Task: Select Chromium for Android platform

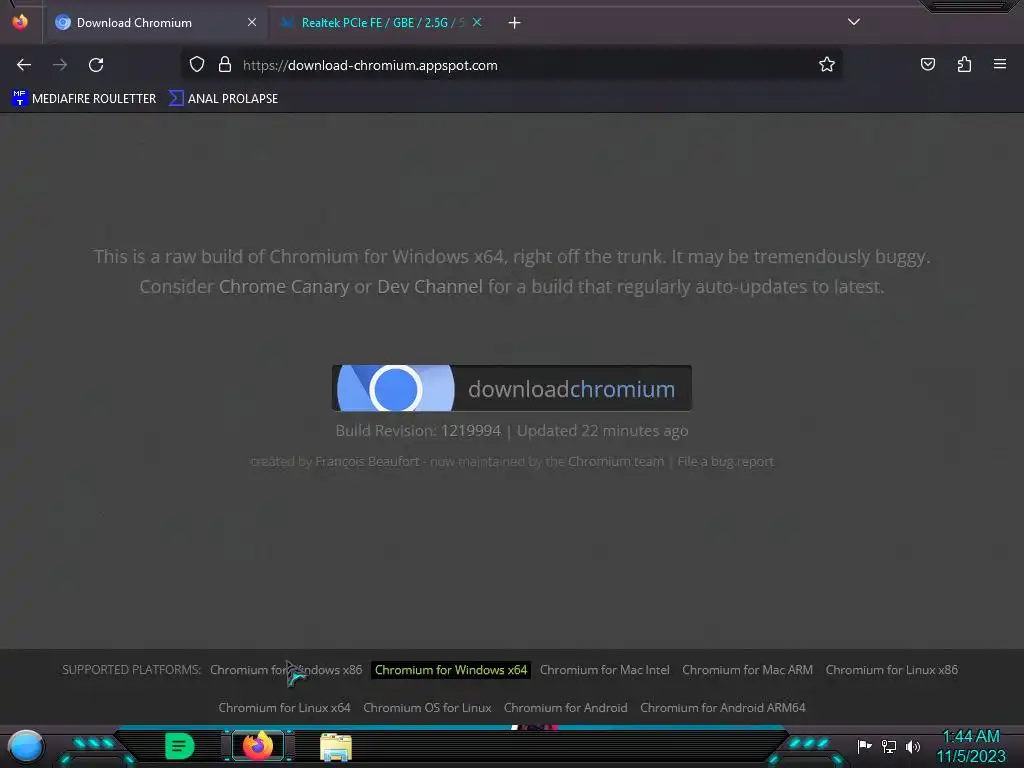Action: [x=566, y=708]
